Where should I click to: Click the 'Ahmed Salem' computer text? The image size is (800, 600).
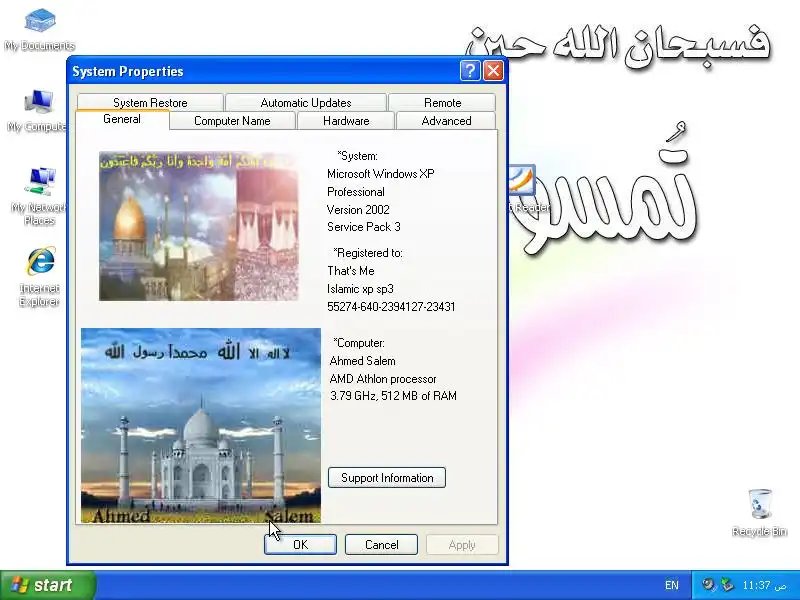coord(362,361)
